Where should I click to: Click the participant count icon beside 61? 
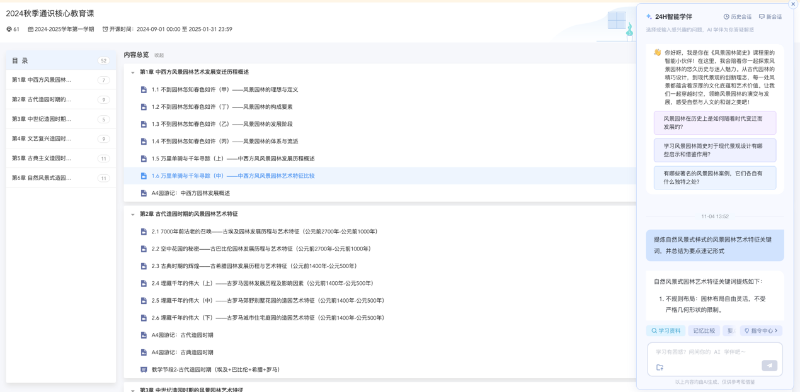(x=9, y=29)
